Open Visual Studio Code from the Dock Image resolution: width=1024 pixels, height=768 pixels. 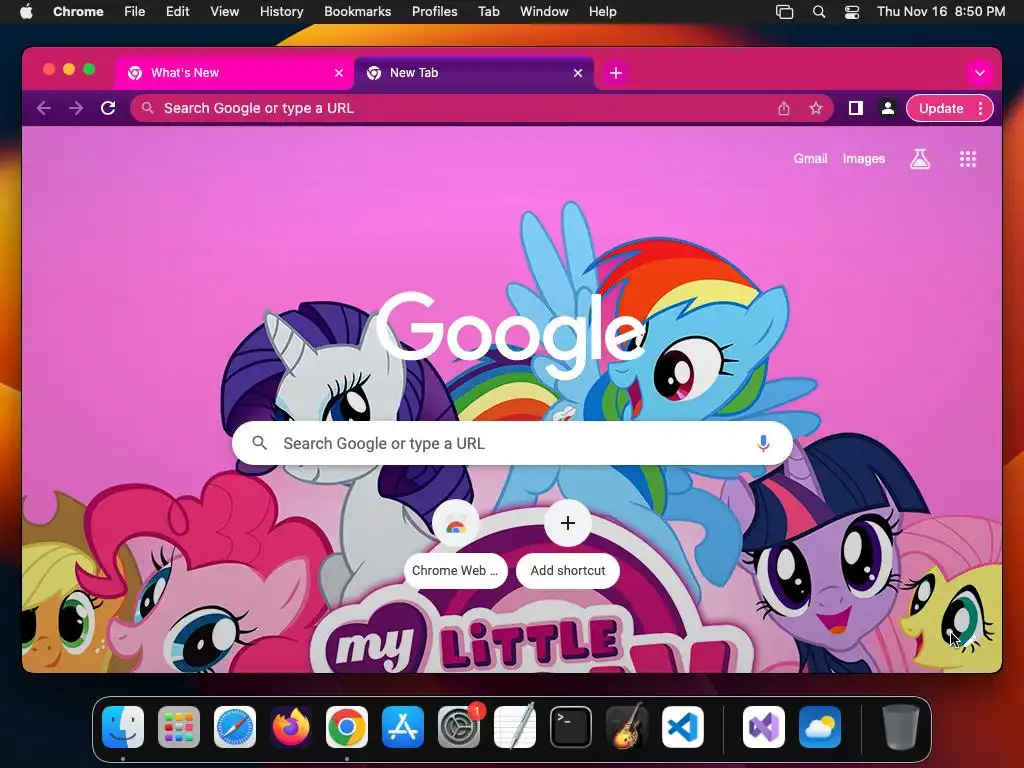[682, 727]
